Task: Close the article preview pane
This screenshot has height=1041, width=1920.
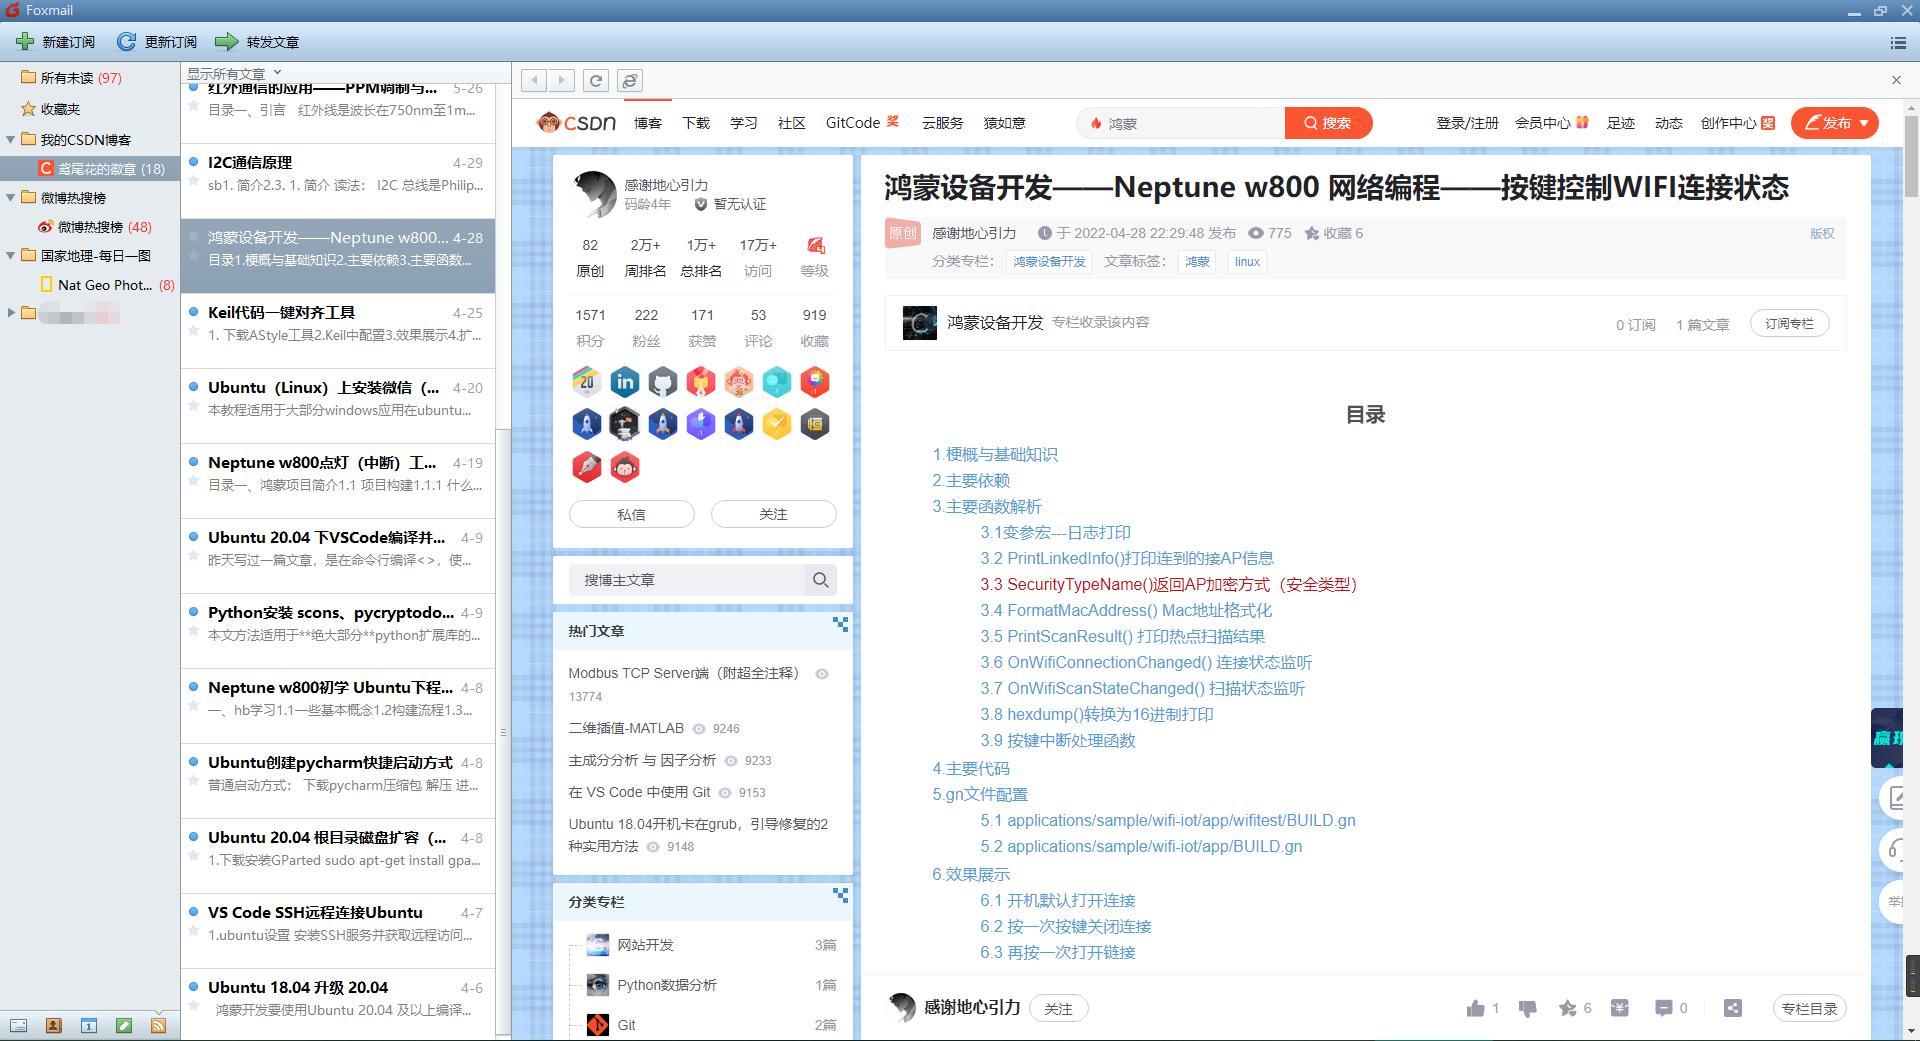Action: click(x=1896, y=80)
